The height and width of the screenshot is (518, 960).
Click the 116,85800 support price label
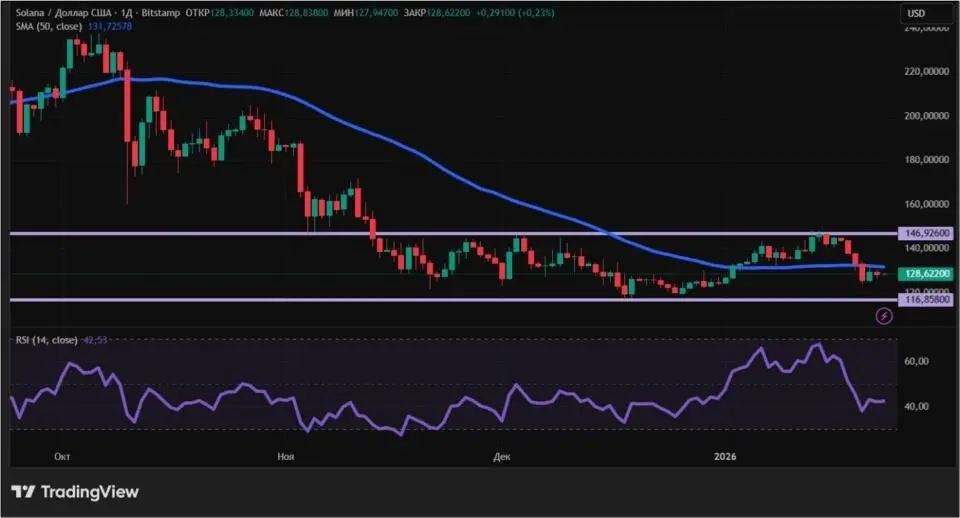click(927, 299)
